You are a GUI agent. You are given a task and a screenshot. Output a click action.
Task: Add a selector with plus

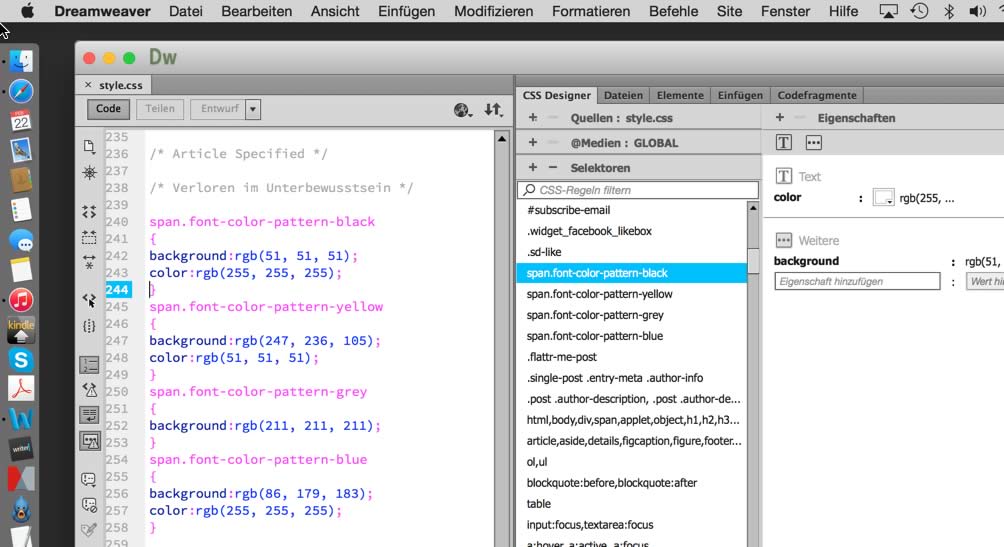(x=533, y=168)
